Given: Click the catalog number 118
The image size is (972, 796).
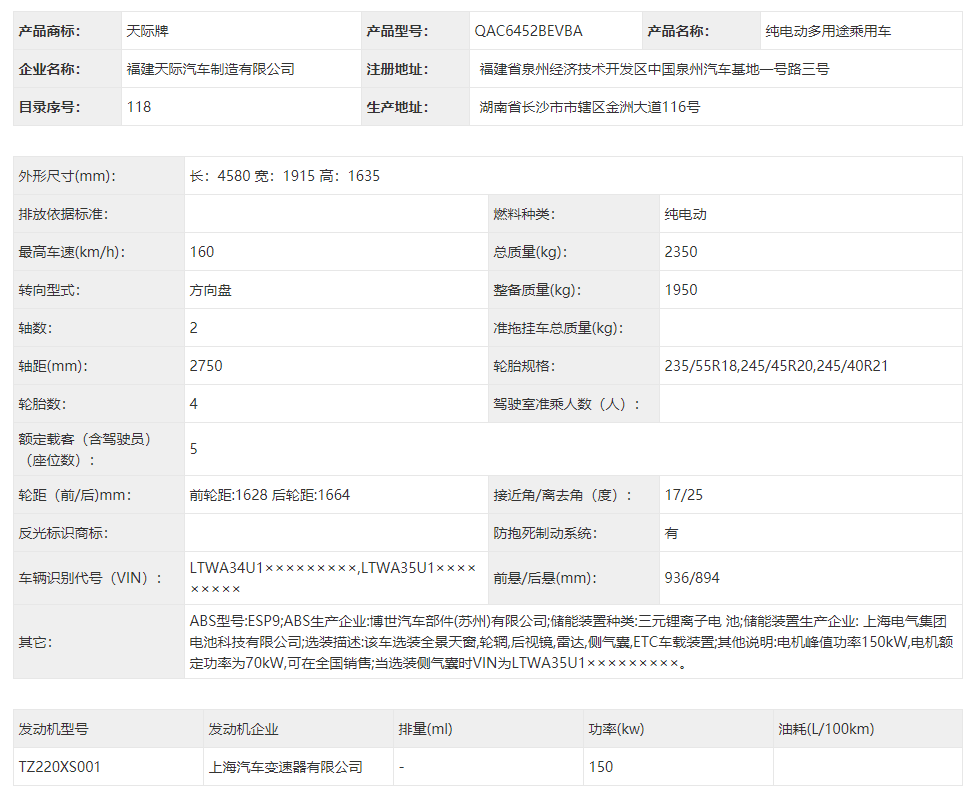Looking at the screenshot, I should tap(139, 107).
